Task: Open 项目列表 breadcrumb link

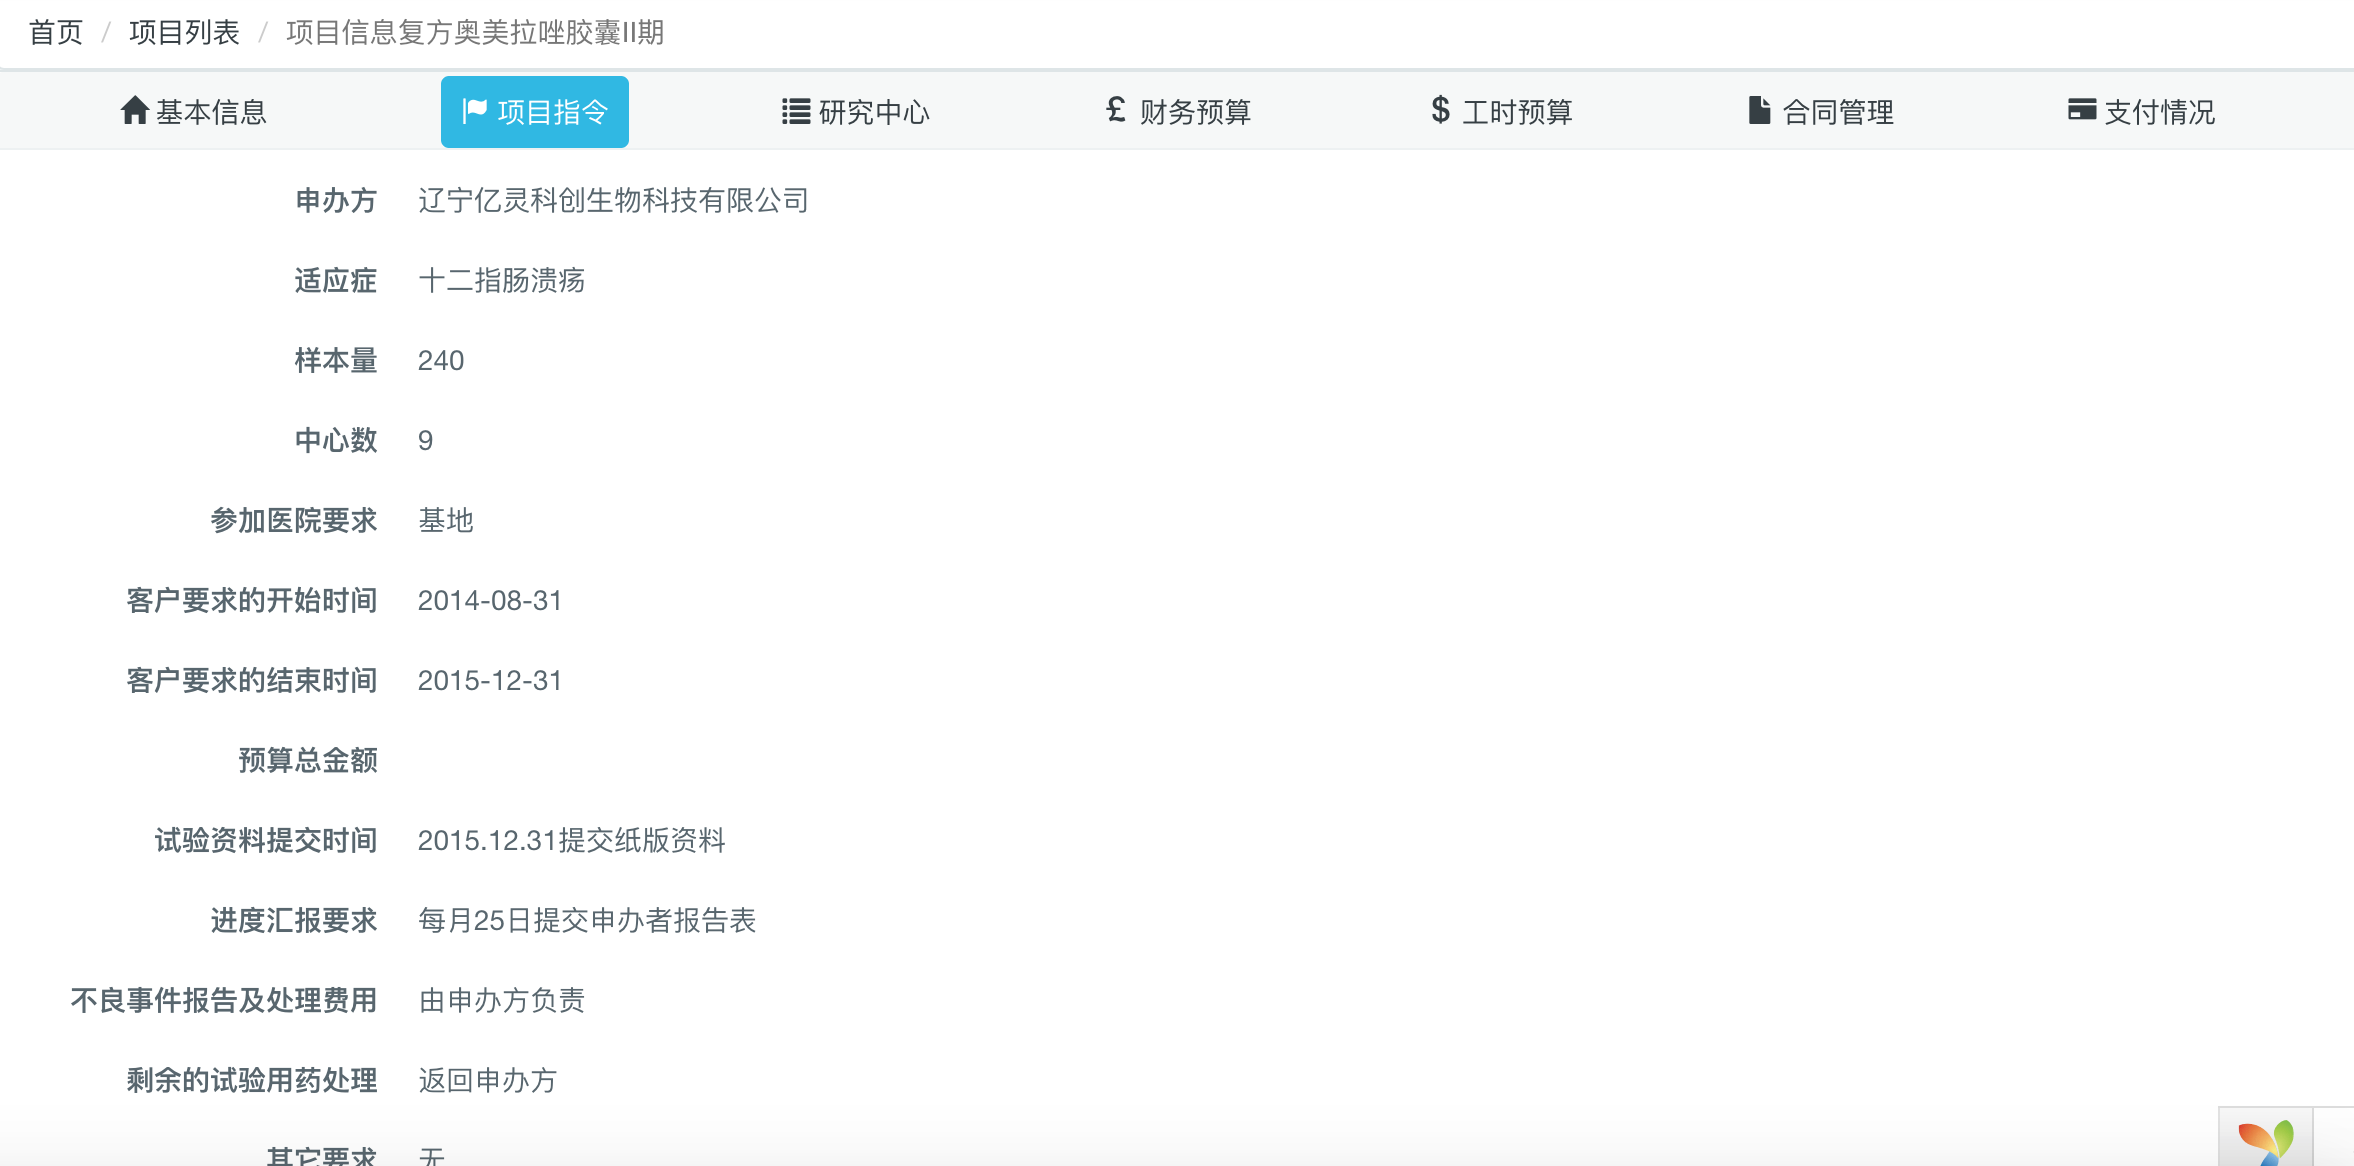Action: [x=184, y=32]
